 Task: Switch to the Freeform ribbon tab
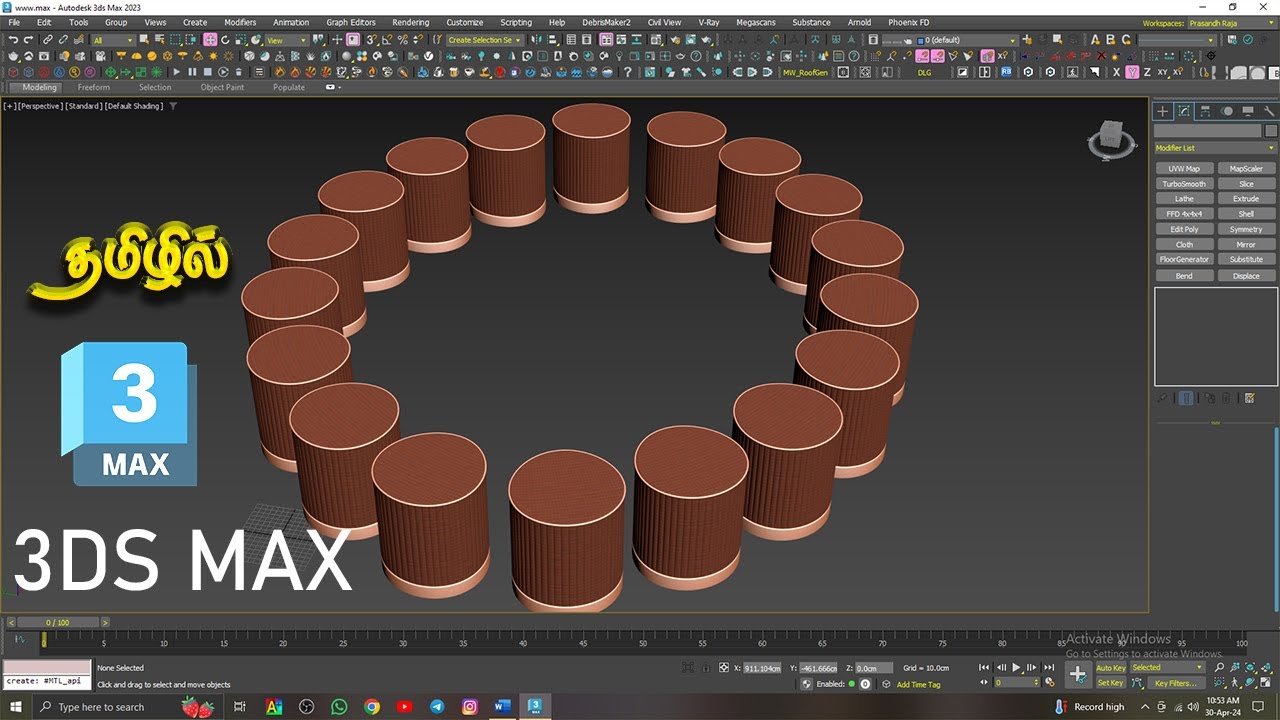[93, 87]
